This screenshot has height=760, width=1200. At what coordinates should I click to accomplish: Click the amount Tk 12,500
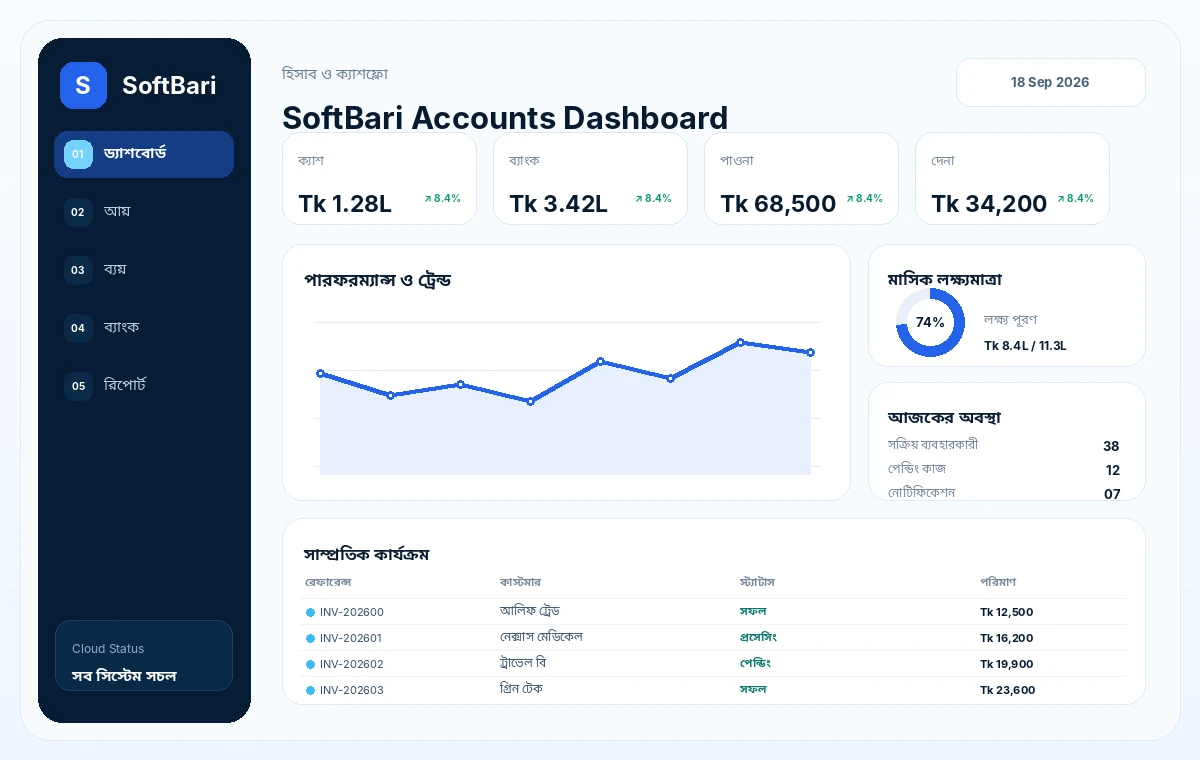(x=1007, y=612)
